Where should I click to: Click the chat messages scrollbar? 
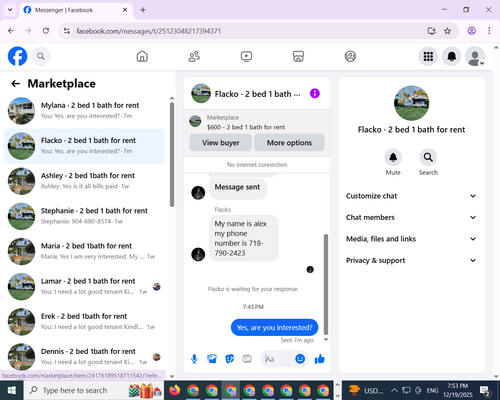[x=326, y=284]
